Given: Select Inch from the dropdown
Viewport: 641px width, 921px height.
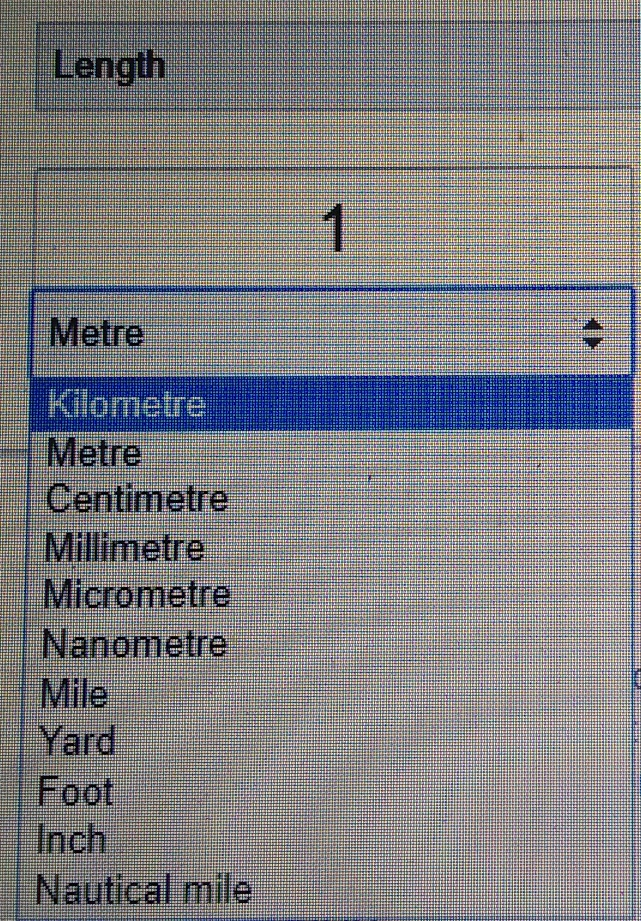Looking at the screenshot, I should tap(70, 837).
